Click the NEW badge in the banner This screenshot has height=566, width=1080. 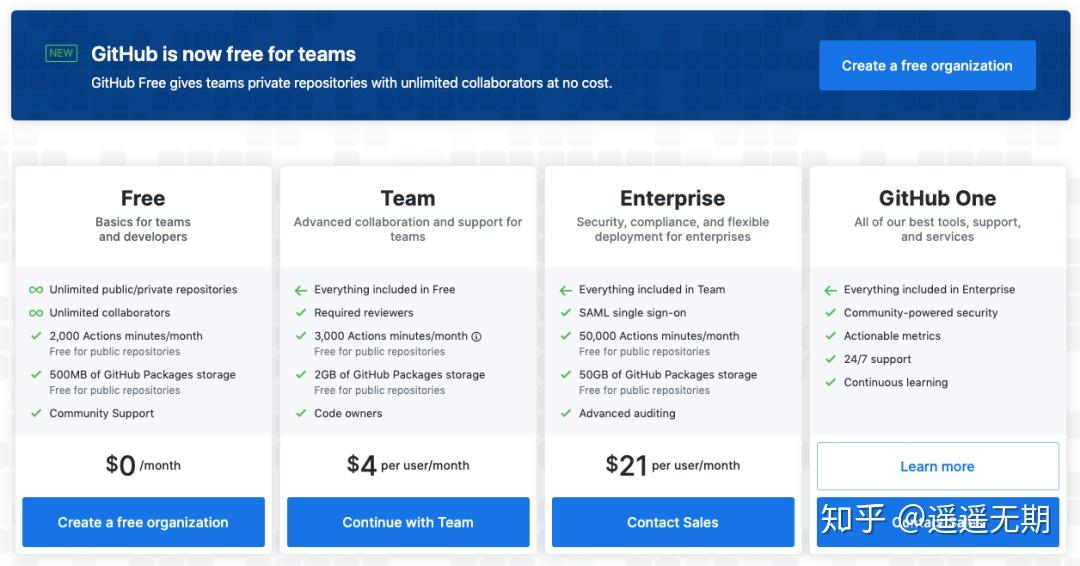(x=61, y=53)
